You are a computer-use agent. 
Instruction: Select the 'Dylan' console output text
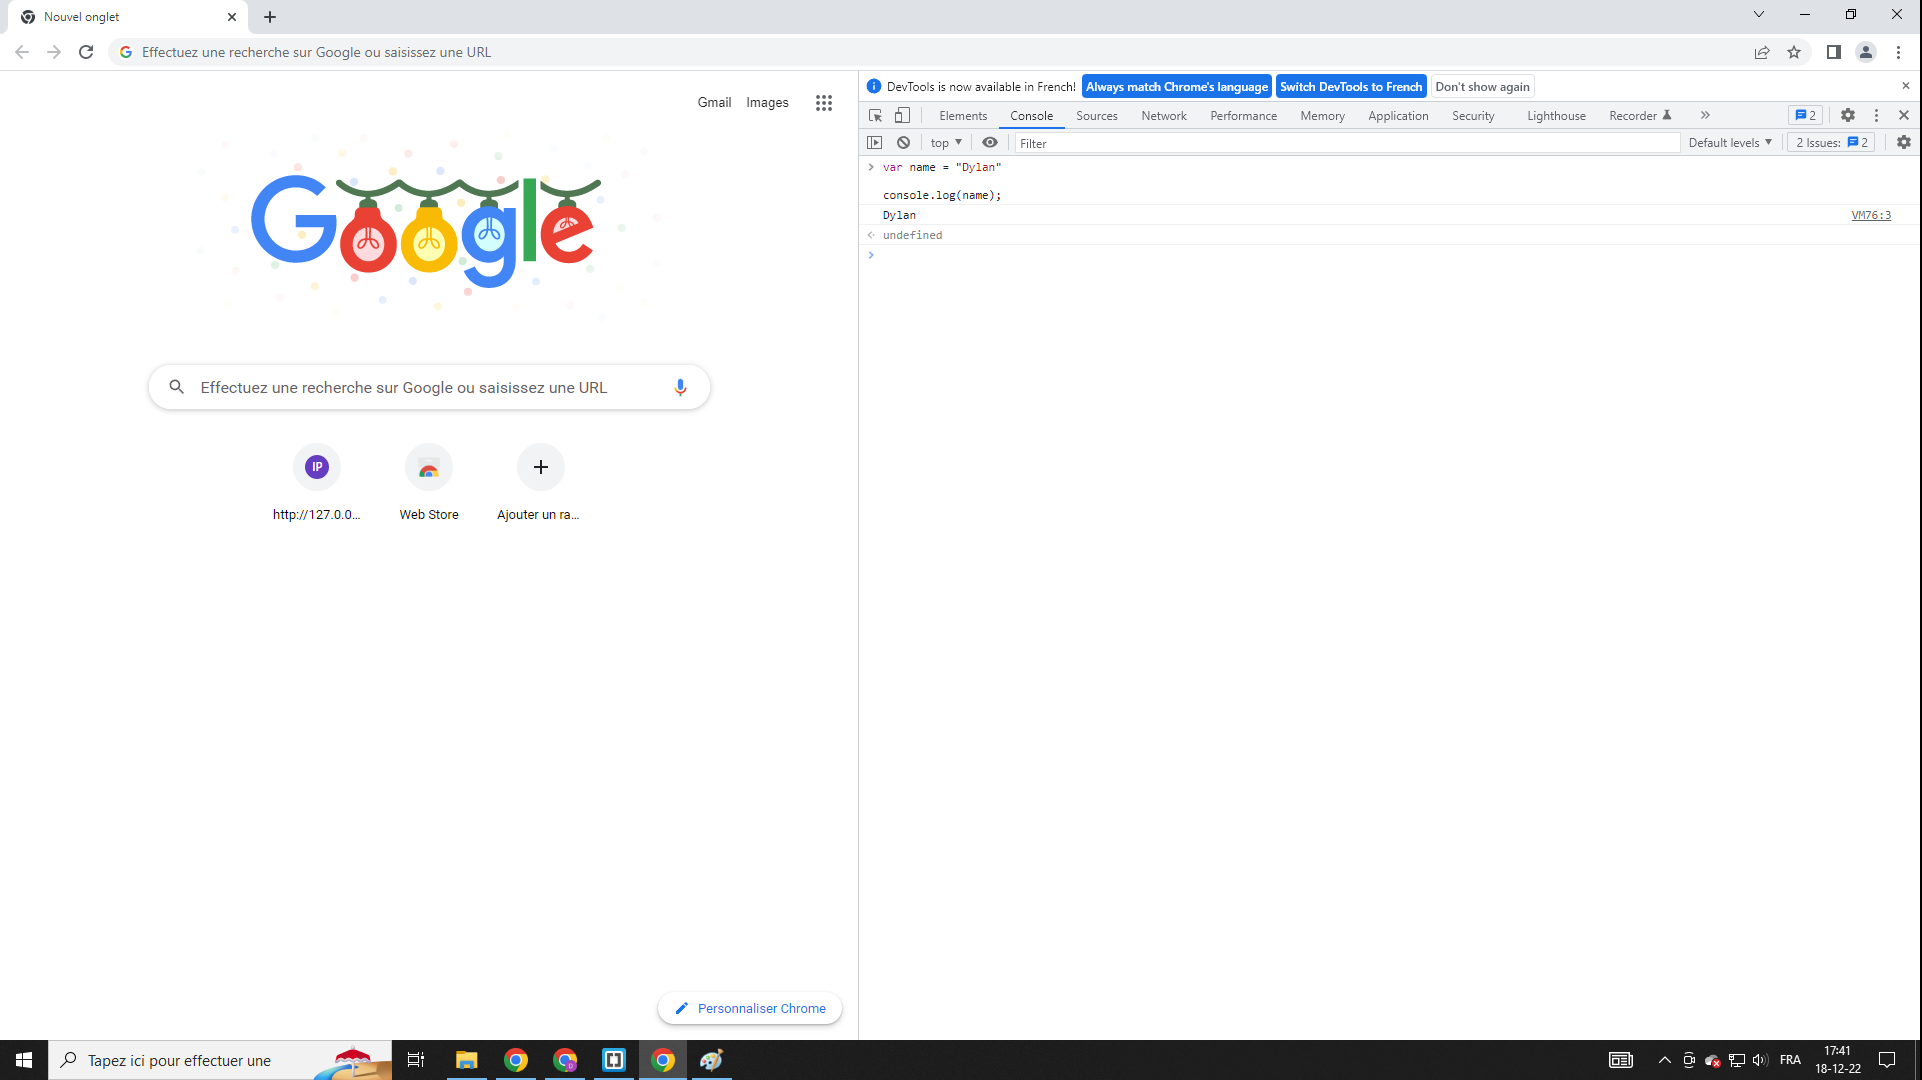pos(899,215)
